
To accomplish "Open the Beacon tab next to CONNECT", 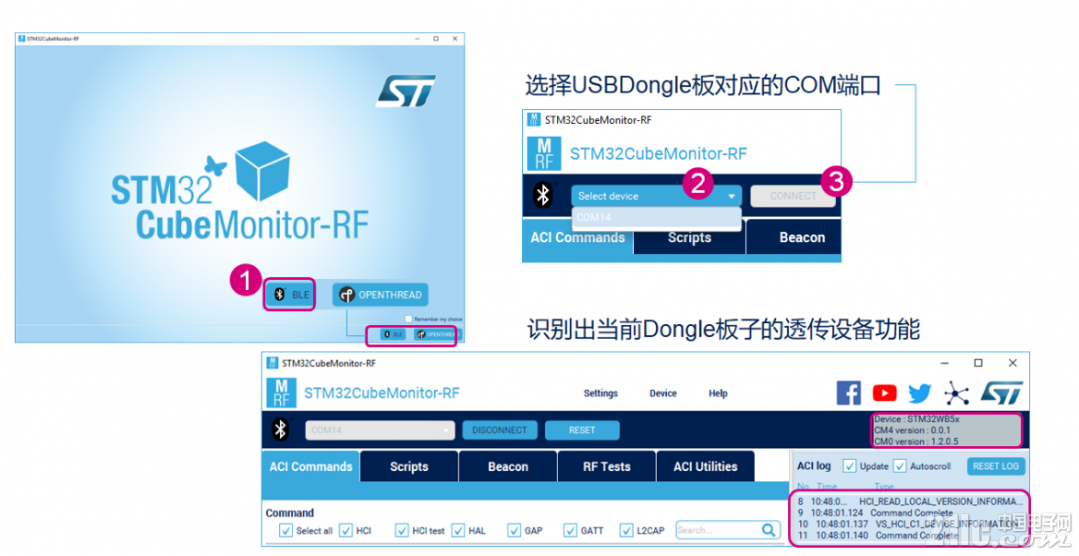I will (x=793, y=237).
